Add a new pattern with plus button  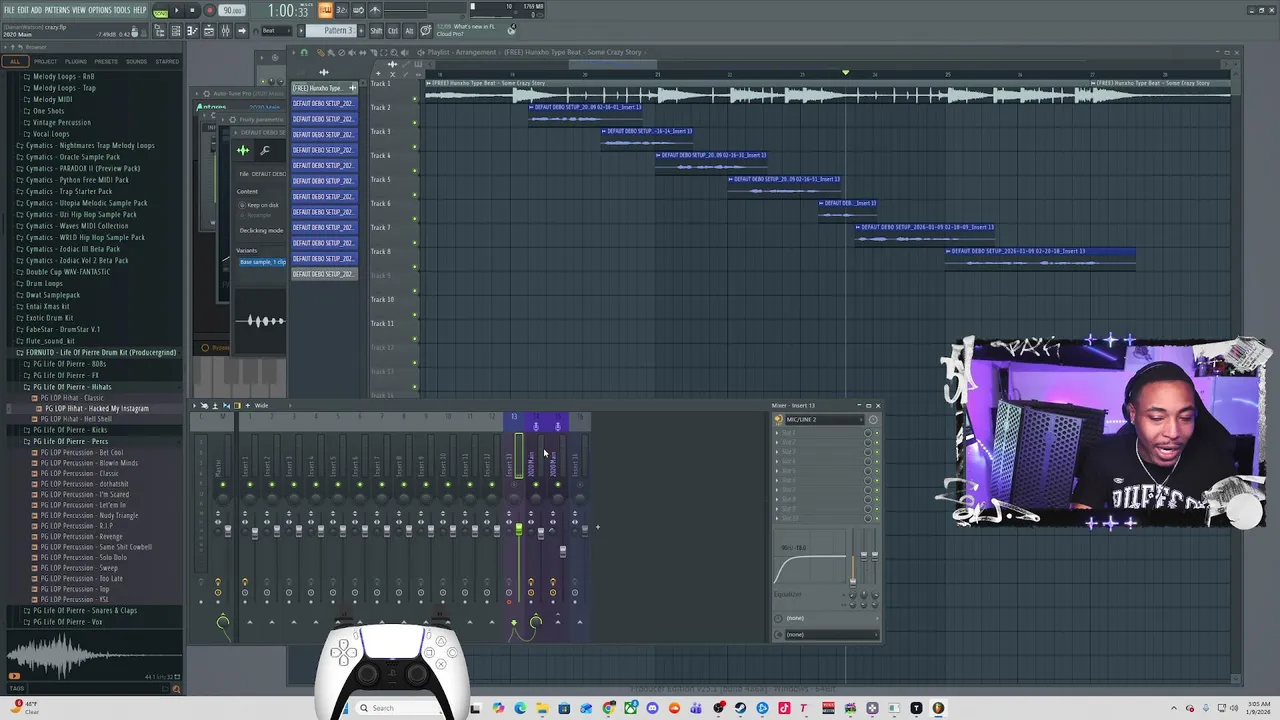pos(360,31)
